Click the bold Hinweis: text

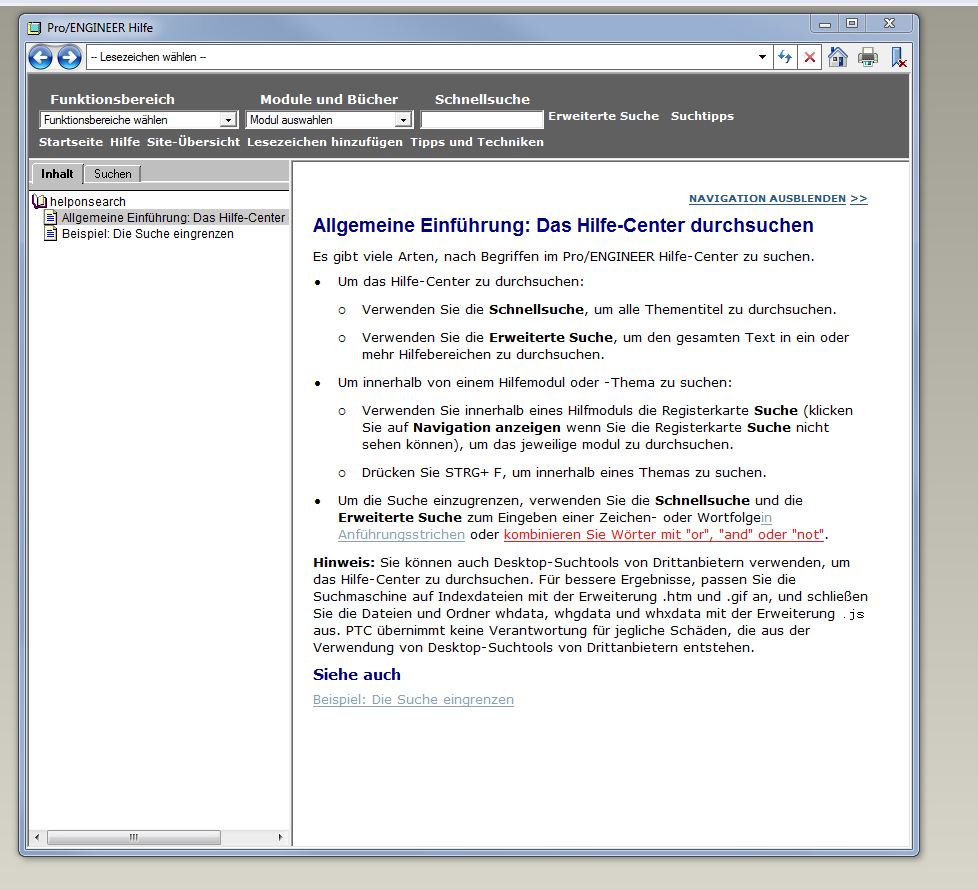(x=344, y=563)
